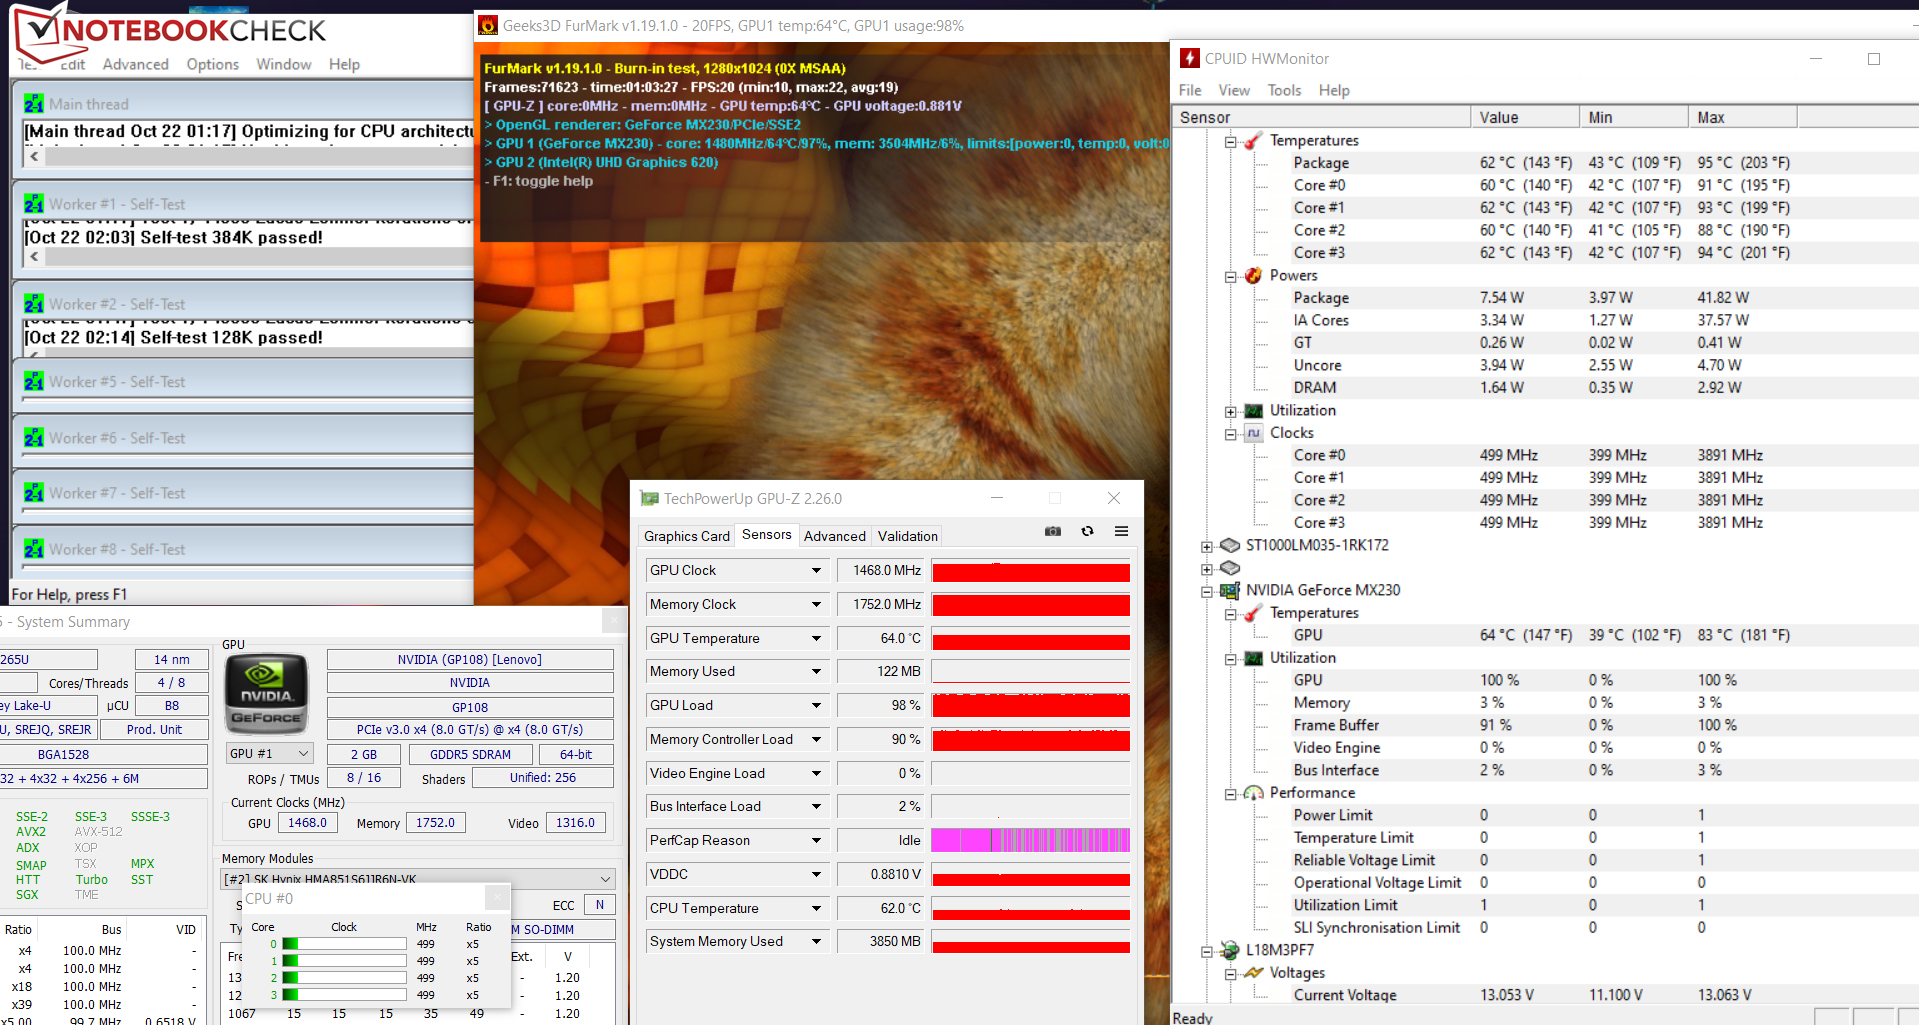The height and width of the screenshot is (1025, 1919).
Task: Collapse the Clocks tree node
Action: point(1230,434)
